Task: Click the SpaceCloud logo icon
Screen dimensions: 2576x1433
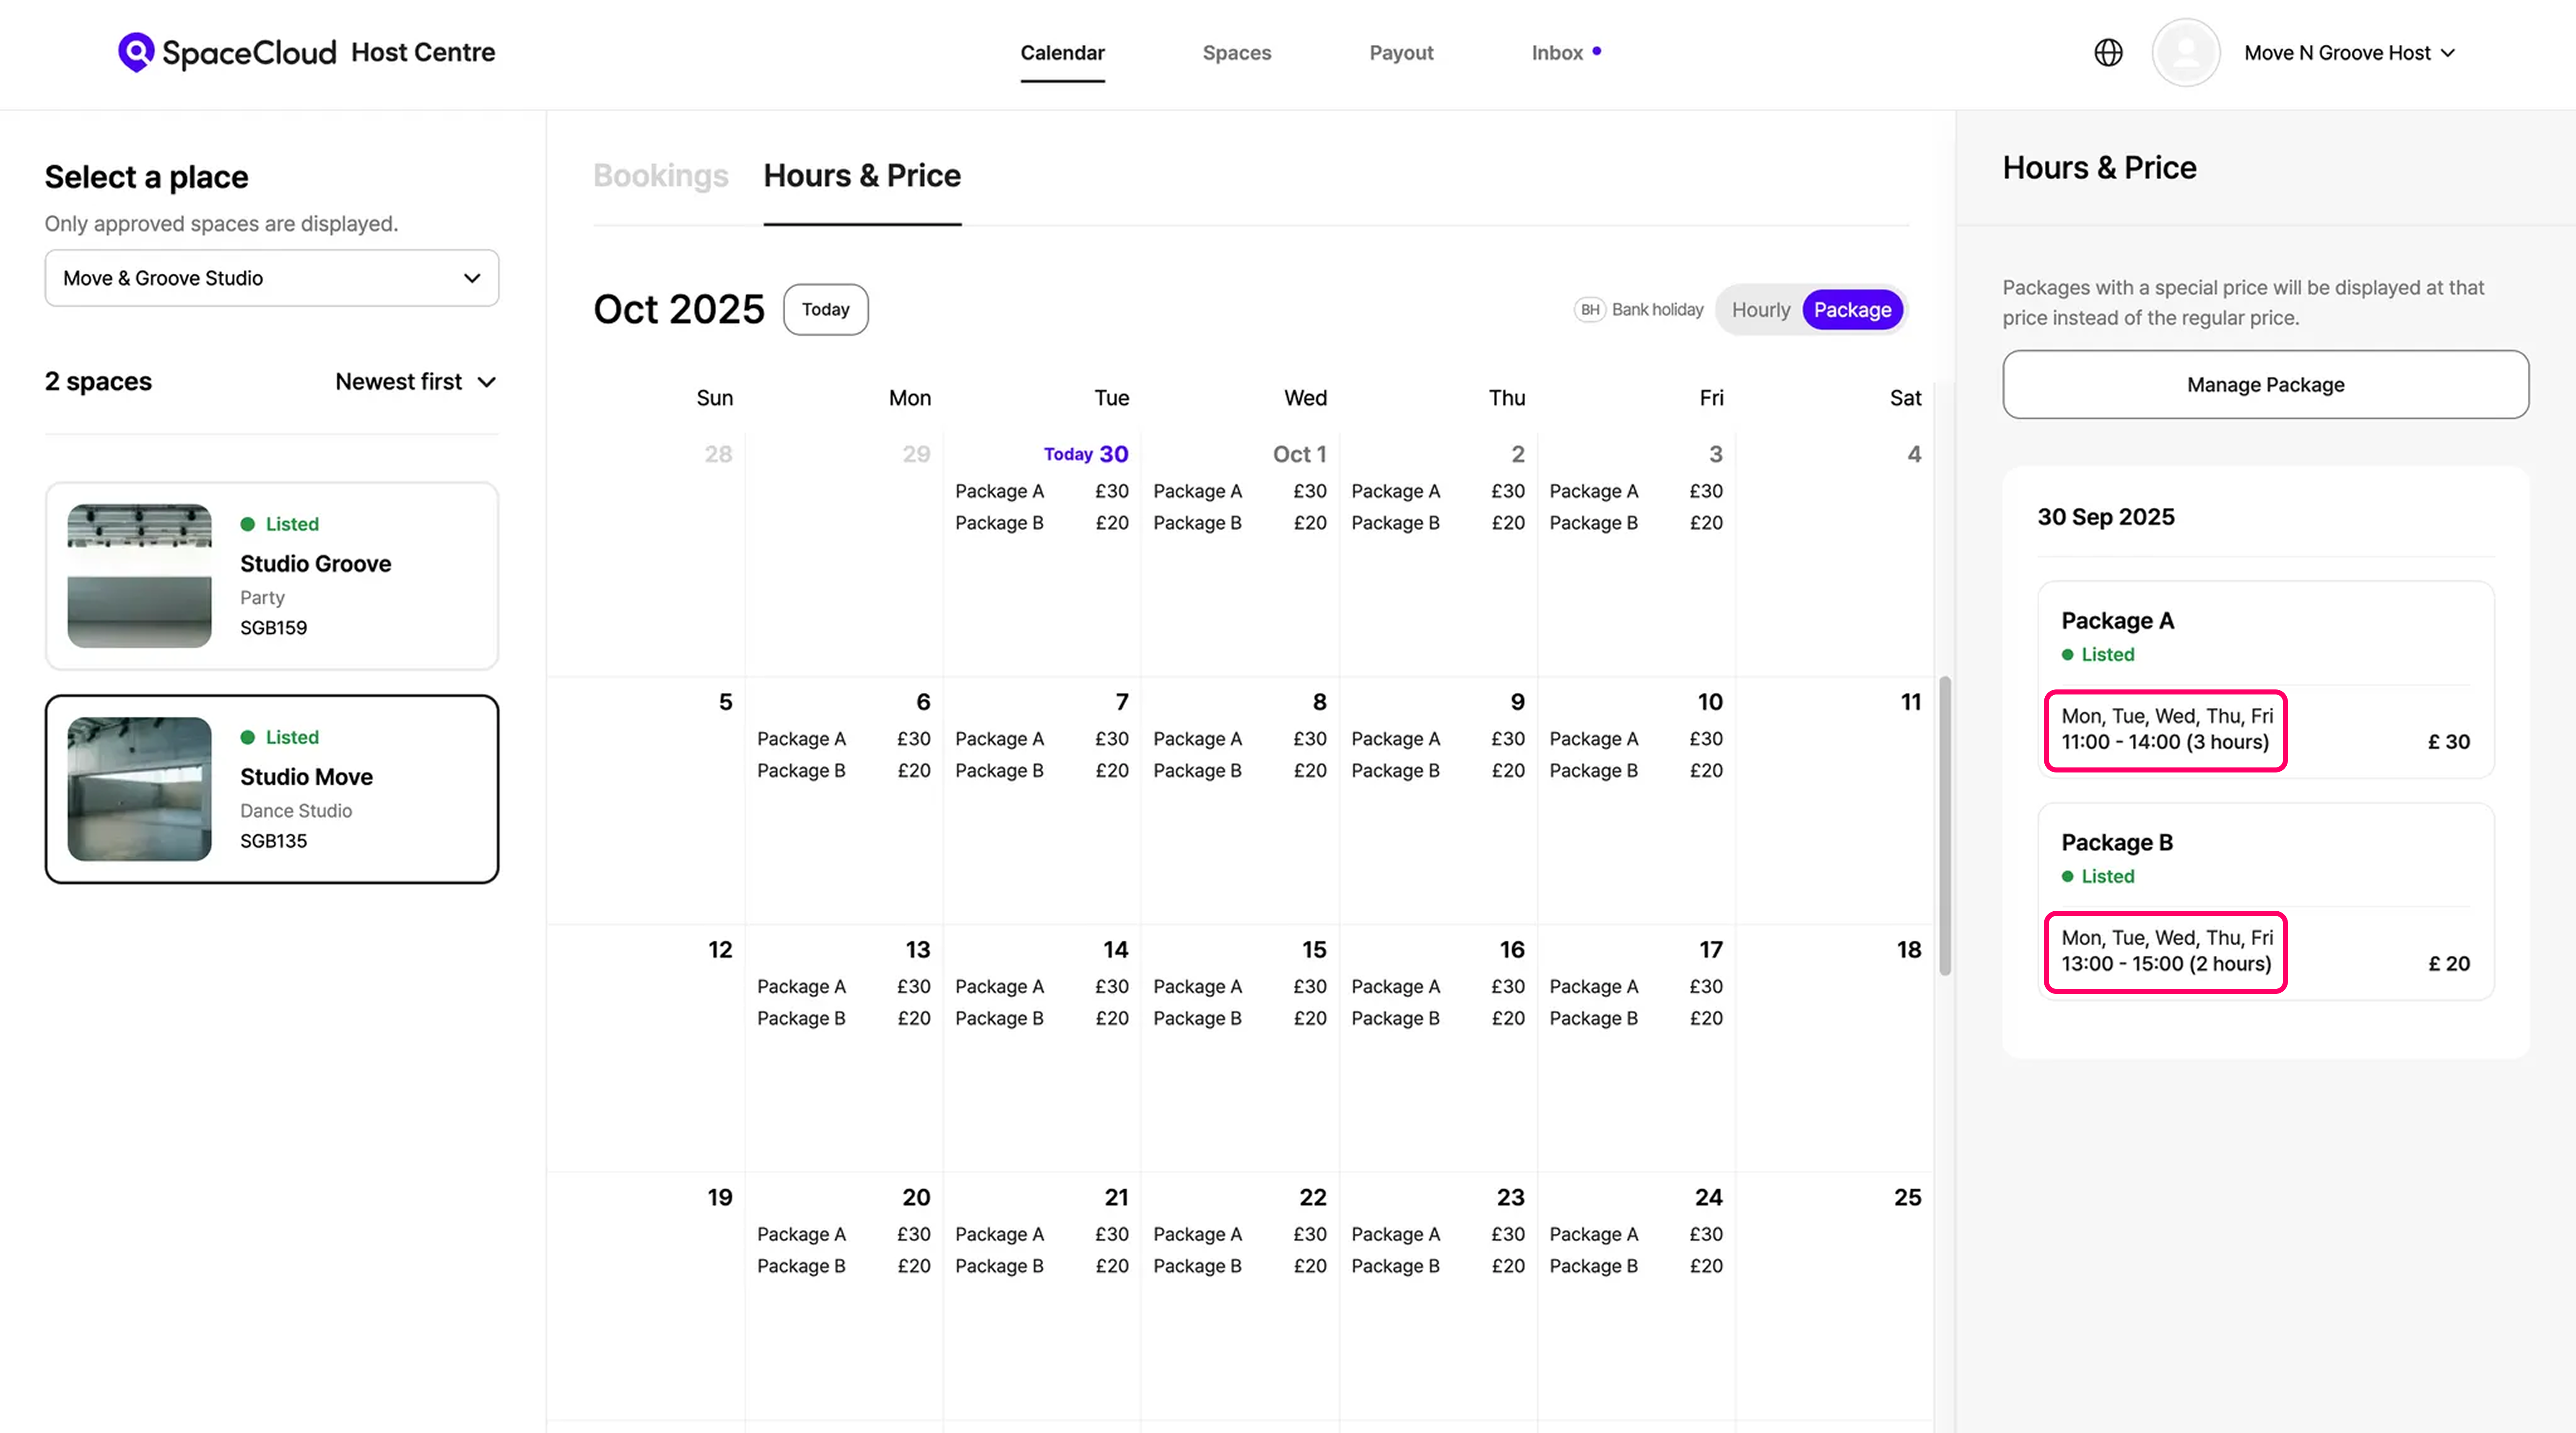Action: tap(136, 52)
